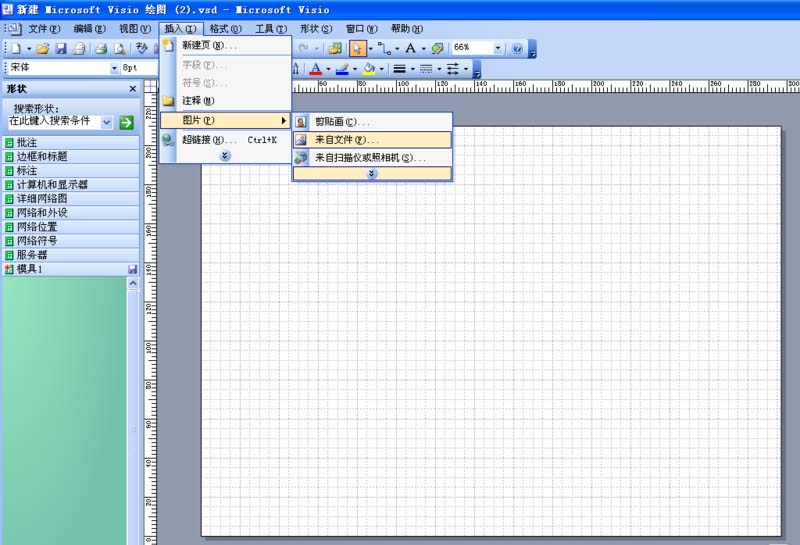Open the Pointer tool dropdown arrow
The width and height of the screenshot is (800, 545).
tap(371, 49)
